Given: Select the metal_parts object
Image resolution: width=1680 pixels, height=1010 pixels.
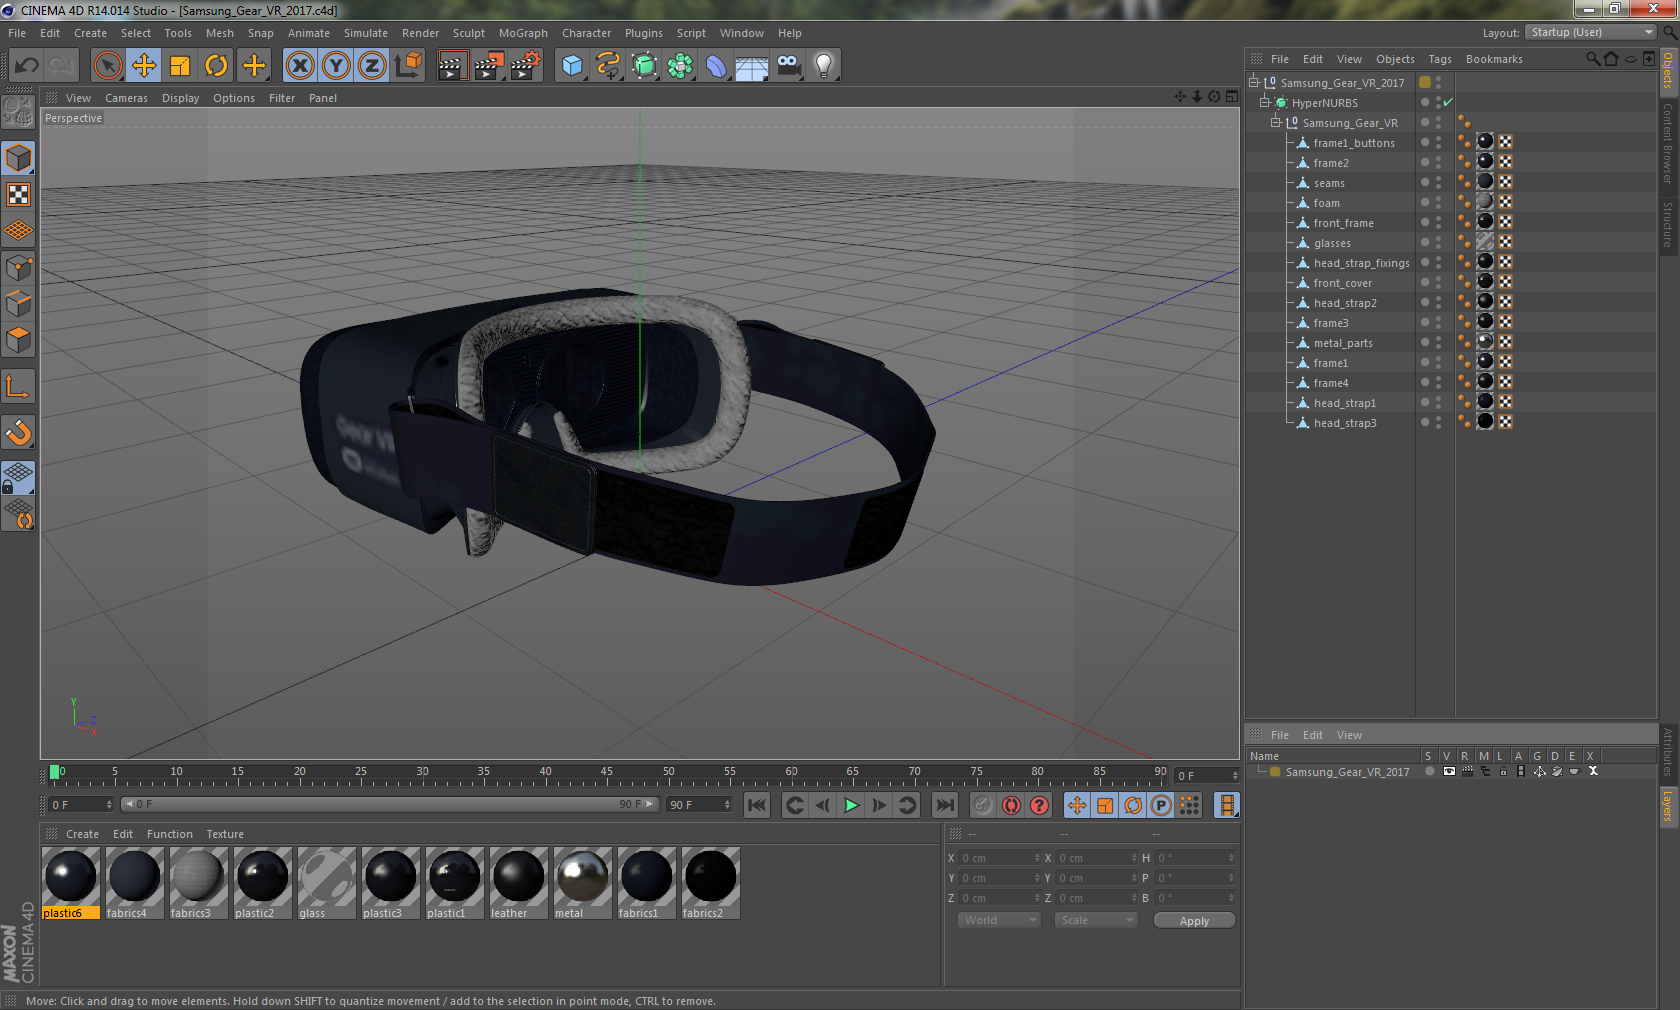Looking at the screenshot, I should (1342, 343).
